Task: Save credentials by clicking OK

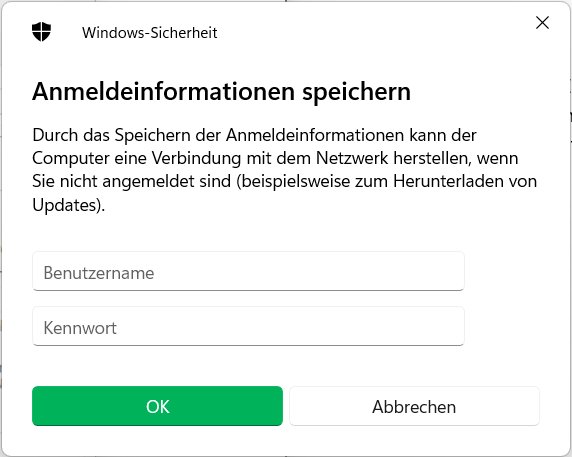Action: 157,406
